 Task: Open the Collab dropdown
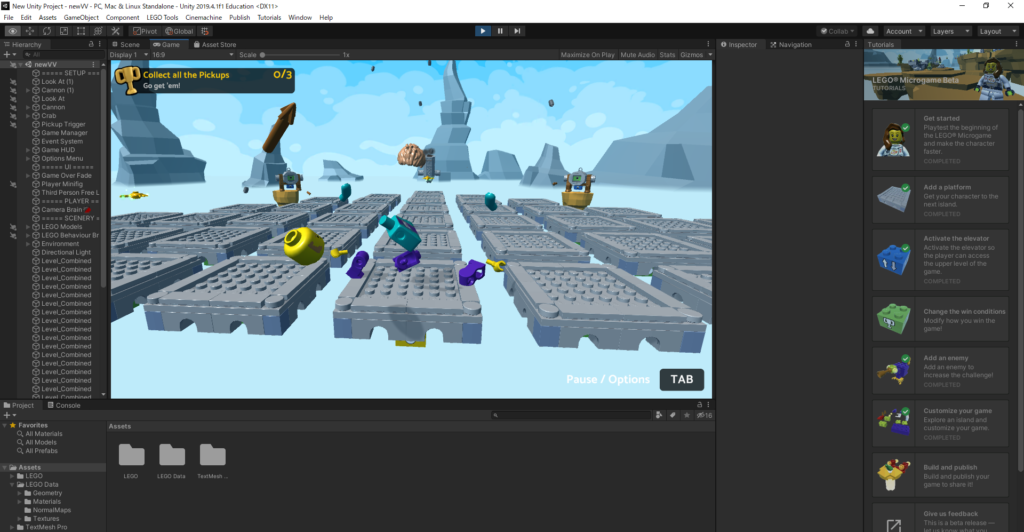coord(837,31)
